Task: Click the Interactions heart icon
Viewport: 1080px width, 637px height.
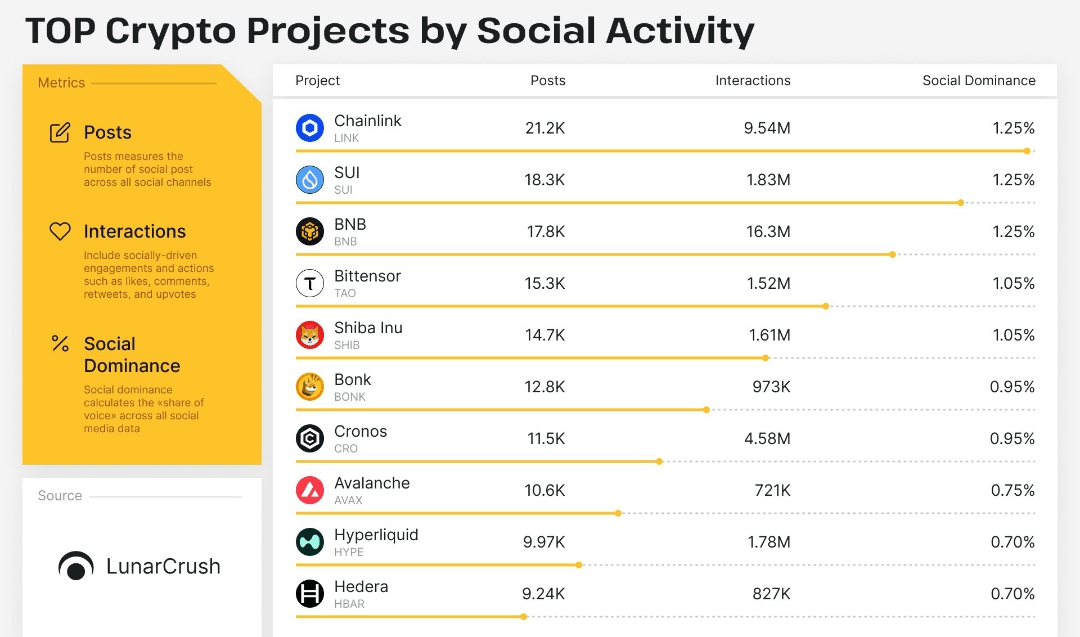Action: (60, 231)
